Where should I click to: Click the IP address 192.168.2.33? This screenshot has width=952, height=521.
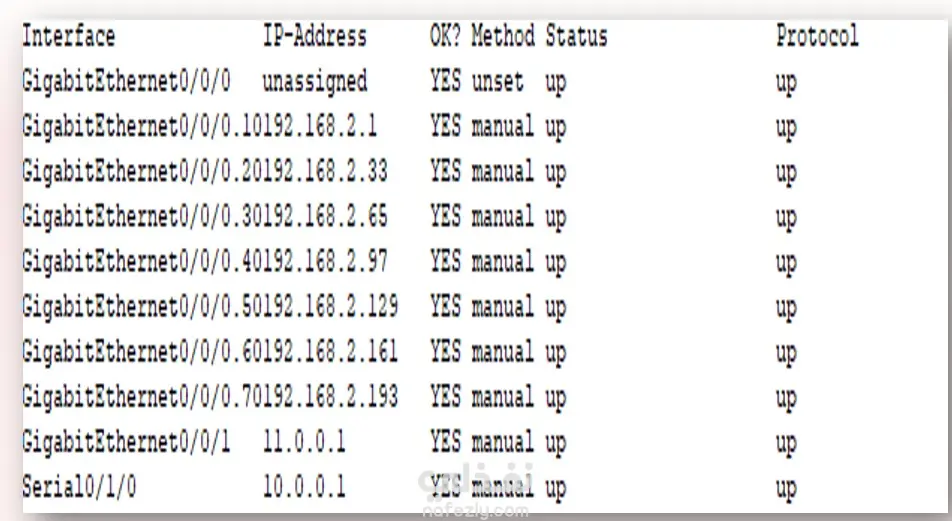tap(325, 172)
